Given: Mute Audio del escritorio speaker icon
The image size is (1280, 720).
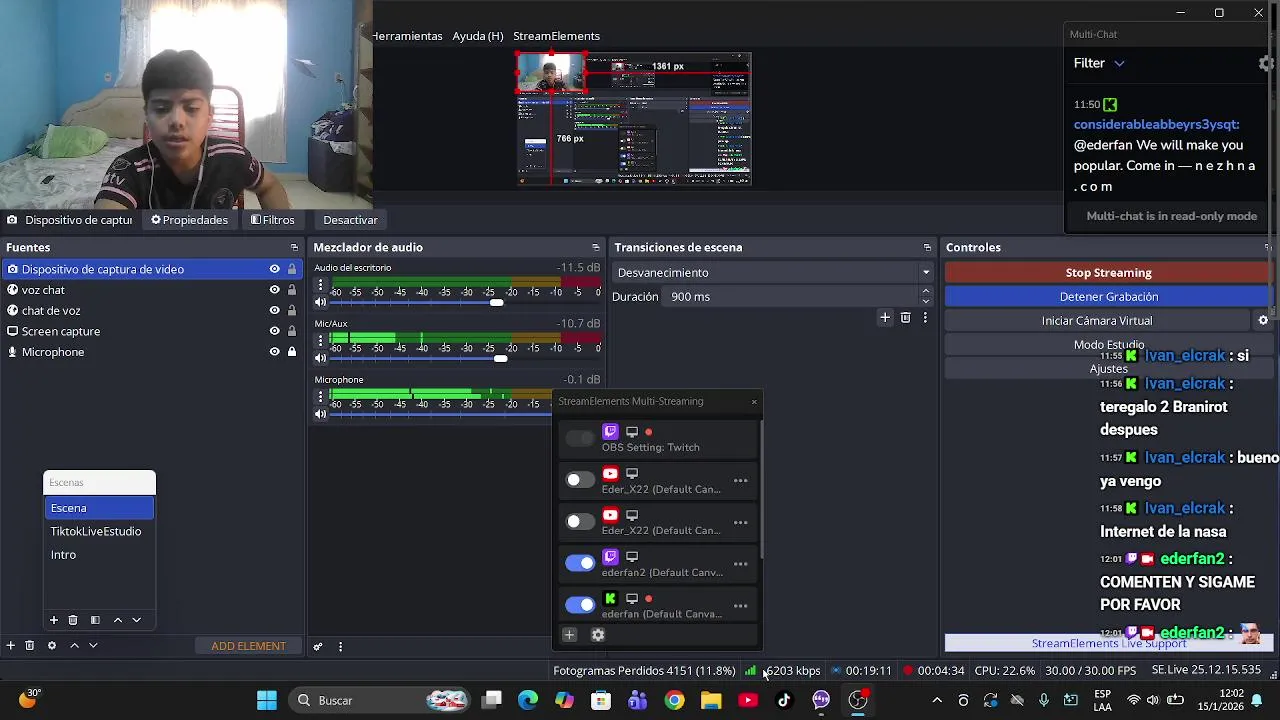Looking at the screenshot, I should click(320, 302).
